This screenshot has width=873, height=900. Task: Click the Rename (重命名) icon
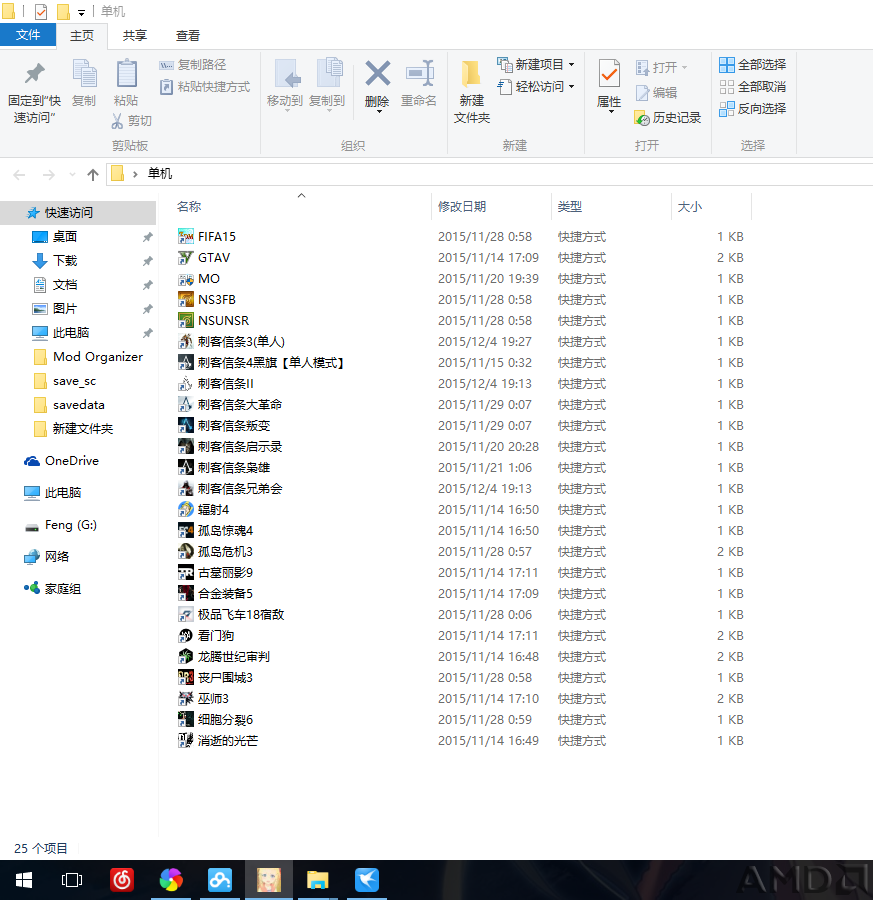point(419,73)
